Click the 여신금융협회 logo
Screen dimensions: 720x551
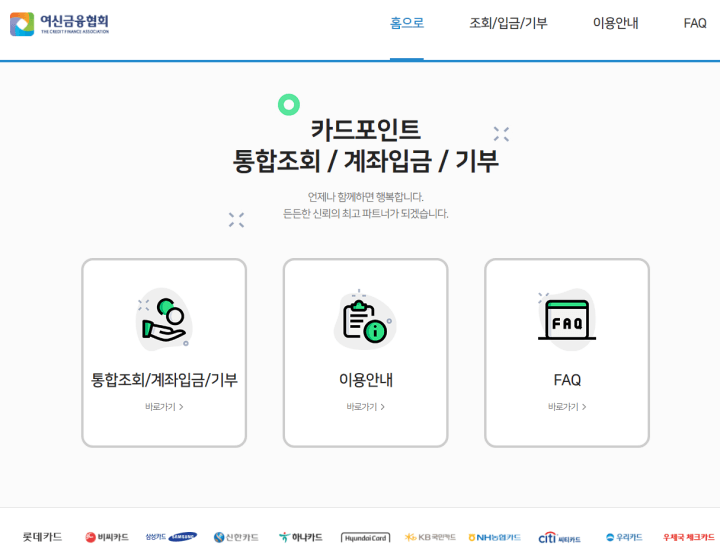60,24
